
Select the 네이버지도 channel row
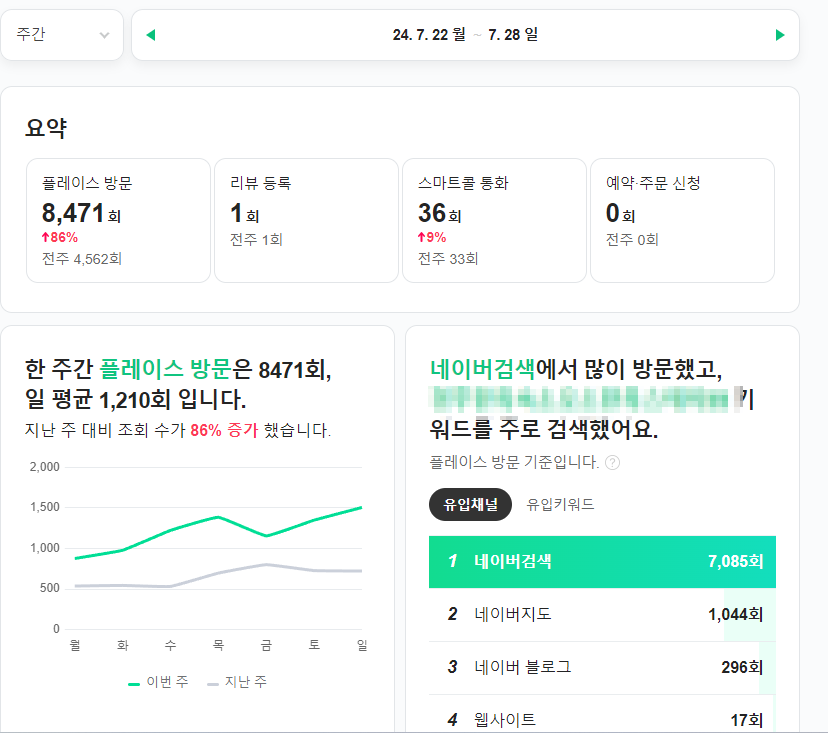603,615
